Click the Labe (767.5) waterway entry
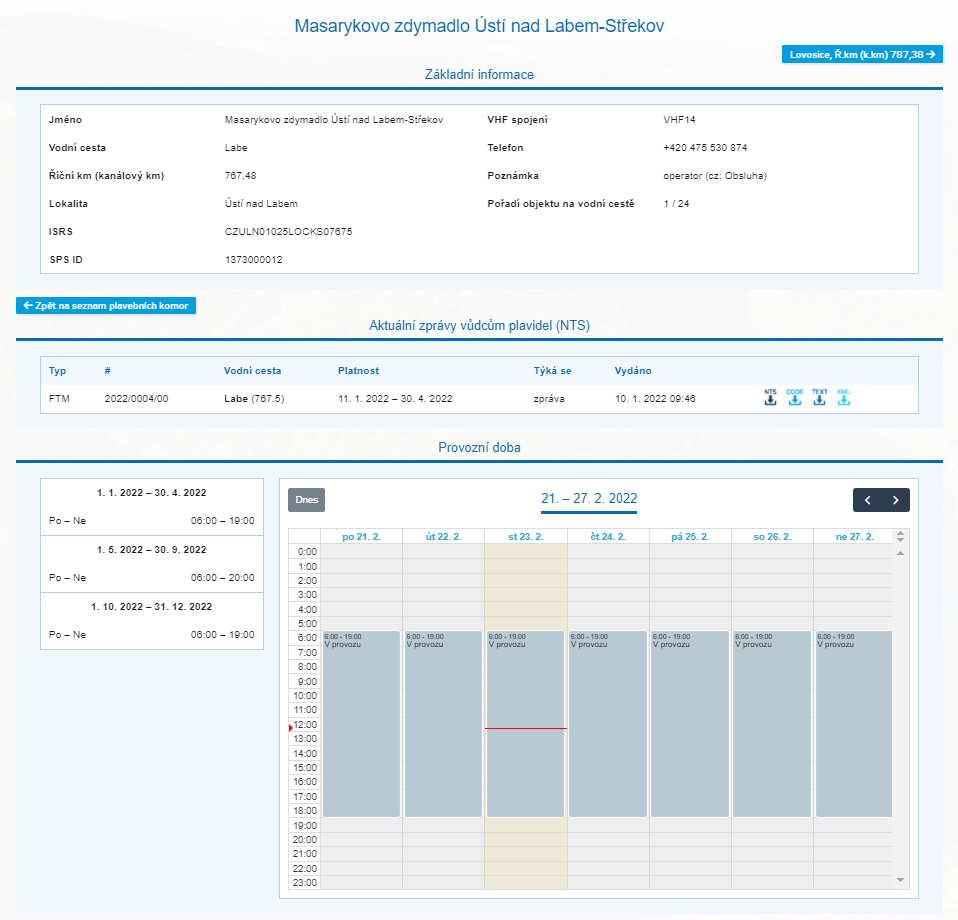This screenshot has width=958, height=920. point(254,399)
